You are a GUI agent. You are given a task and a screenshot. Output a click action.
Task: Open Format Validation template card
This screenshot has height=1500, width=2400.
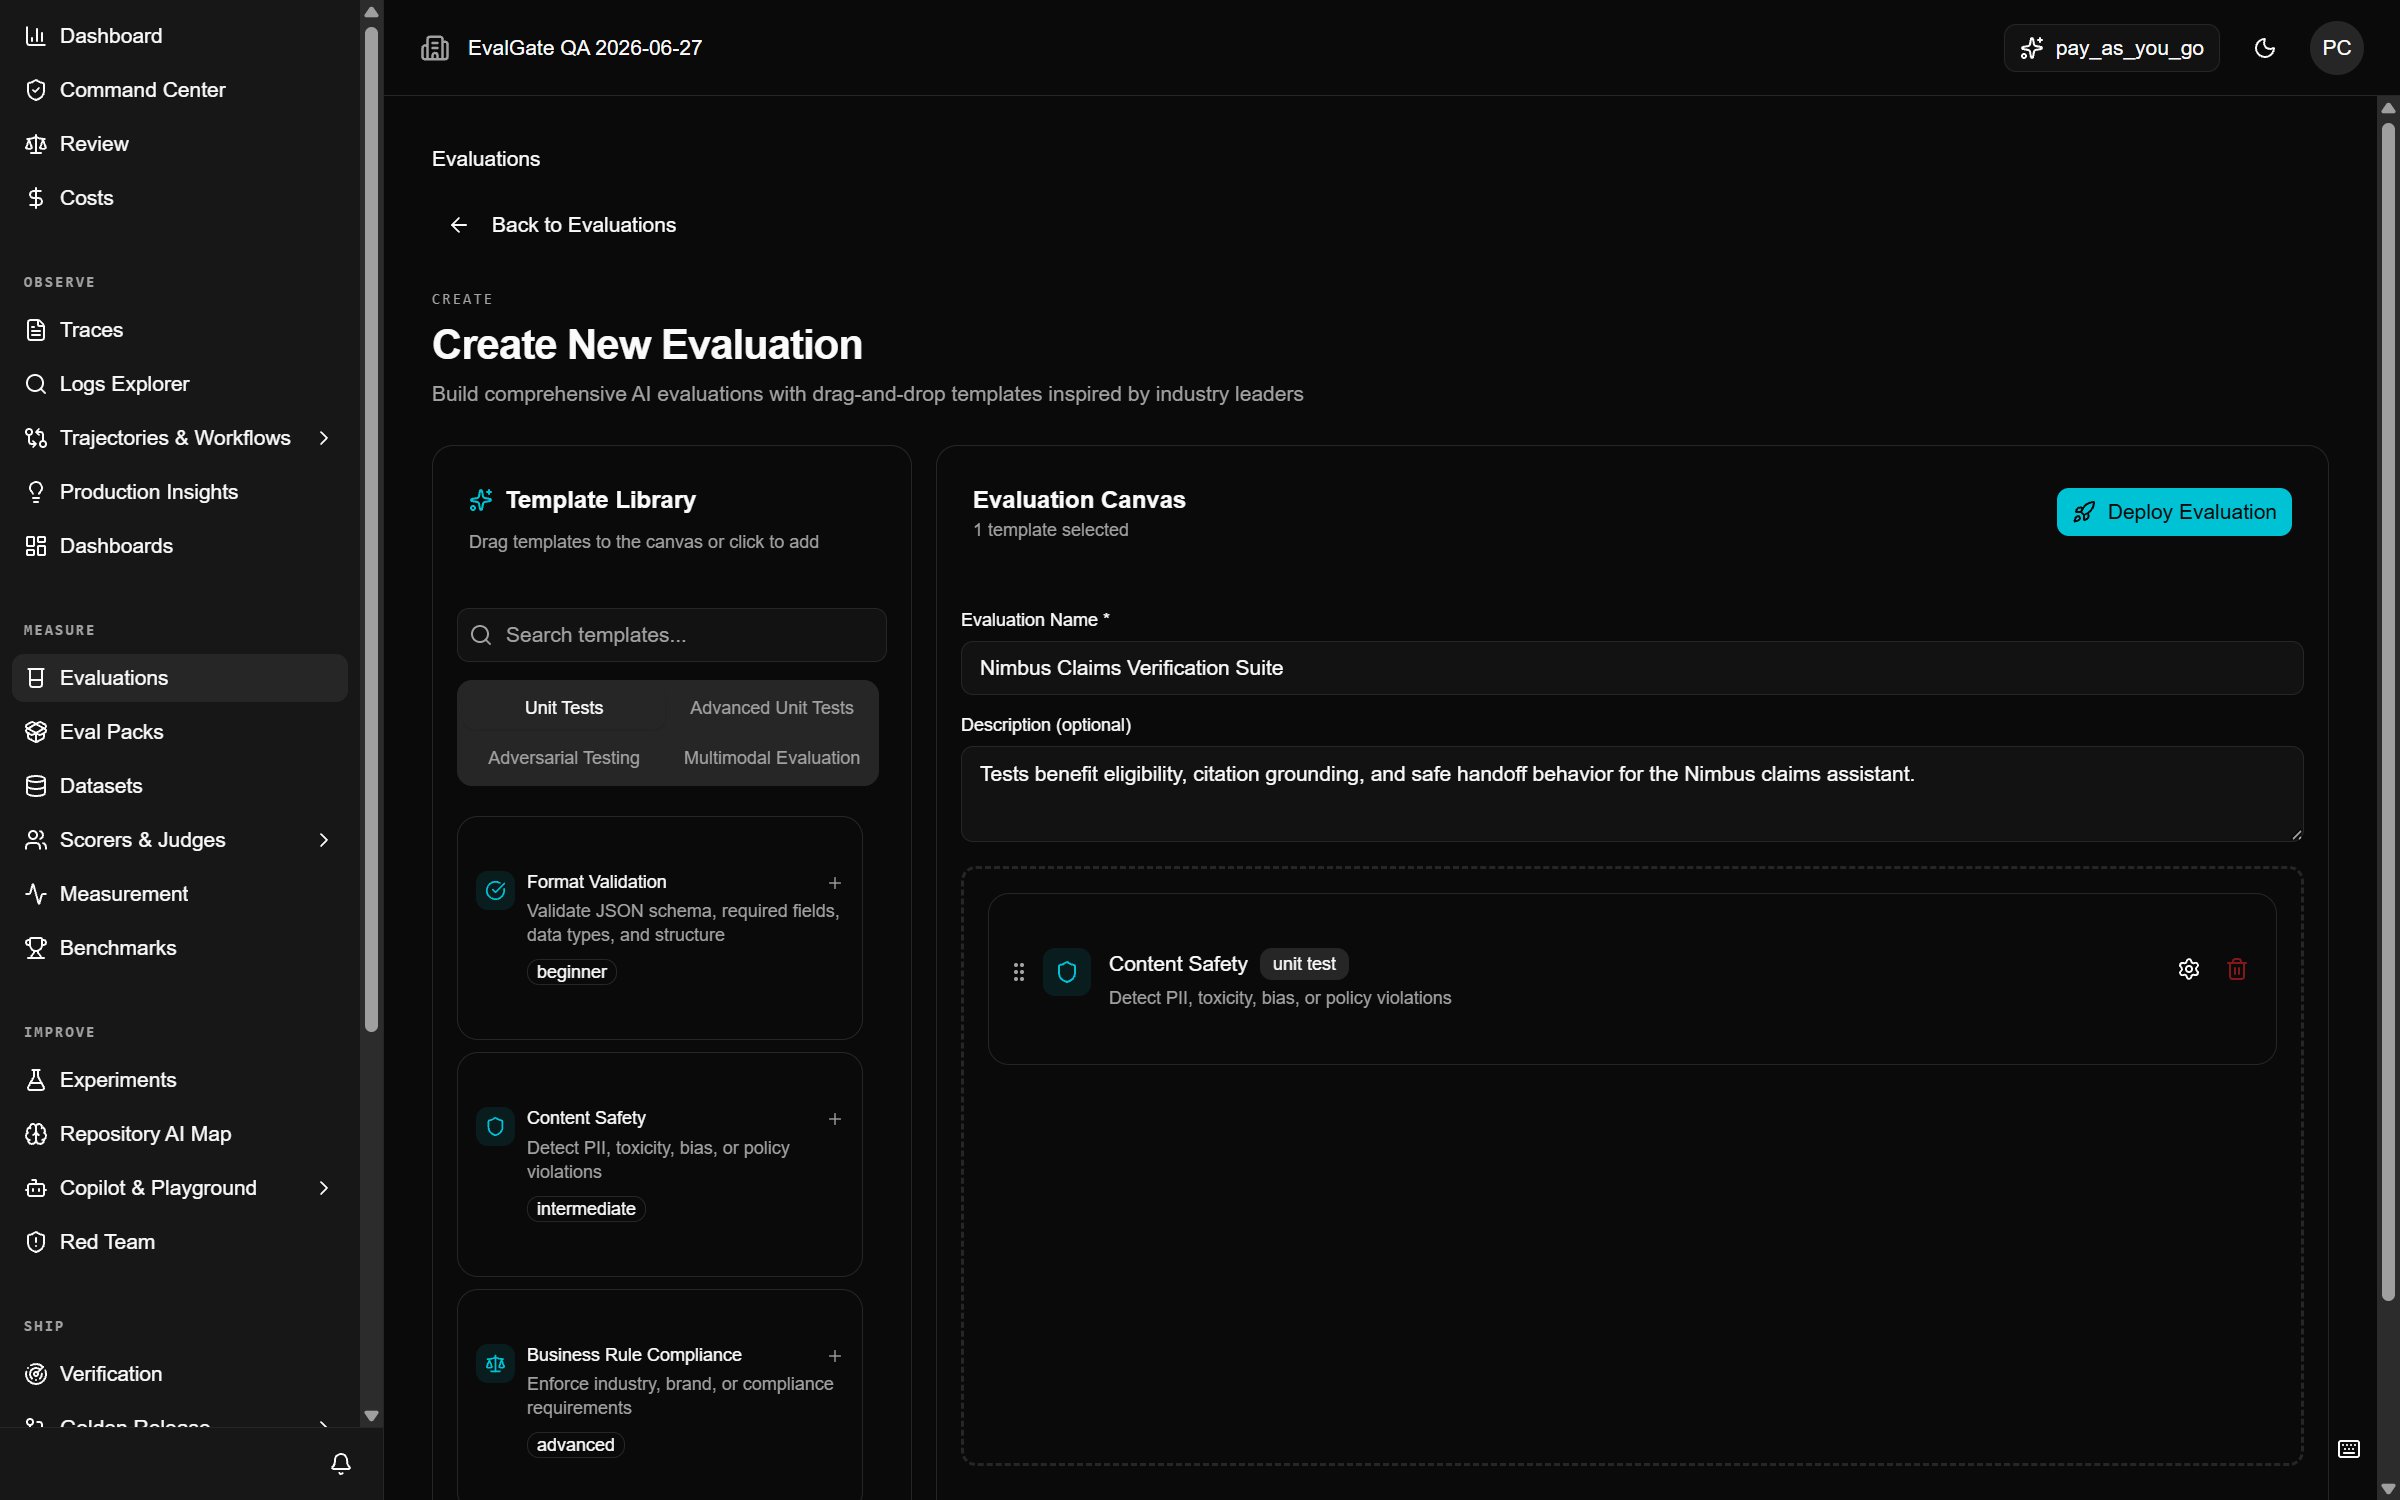click(660, 928)
